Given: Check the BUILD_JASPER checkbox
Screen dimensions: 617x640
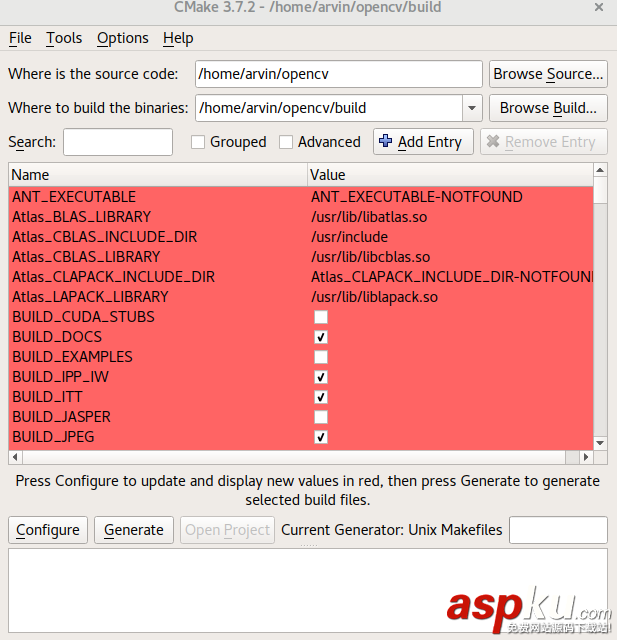Looking at the screenshot, I should 321,417.
